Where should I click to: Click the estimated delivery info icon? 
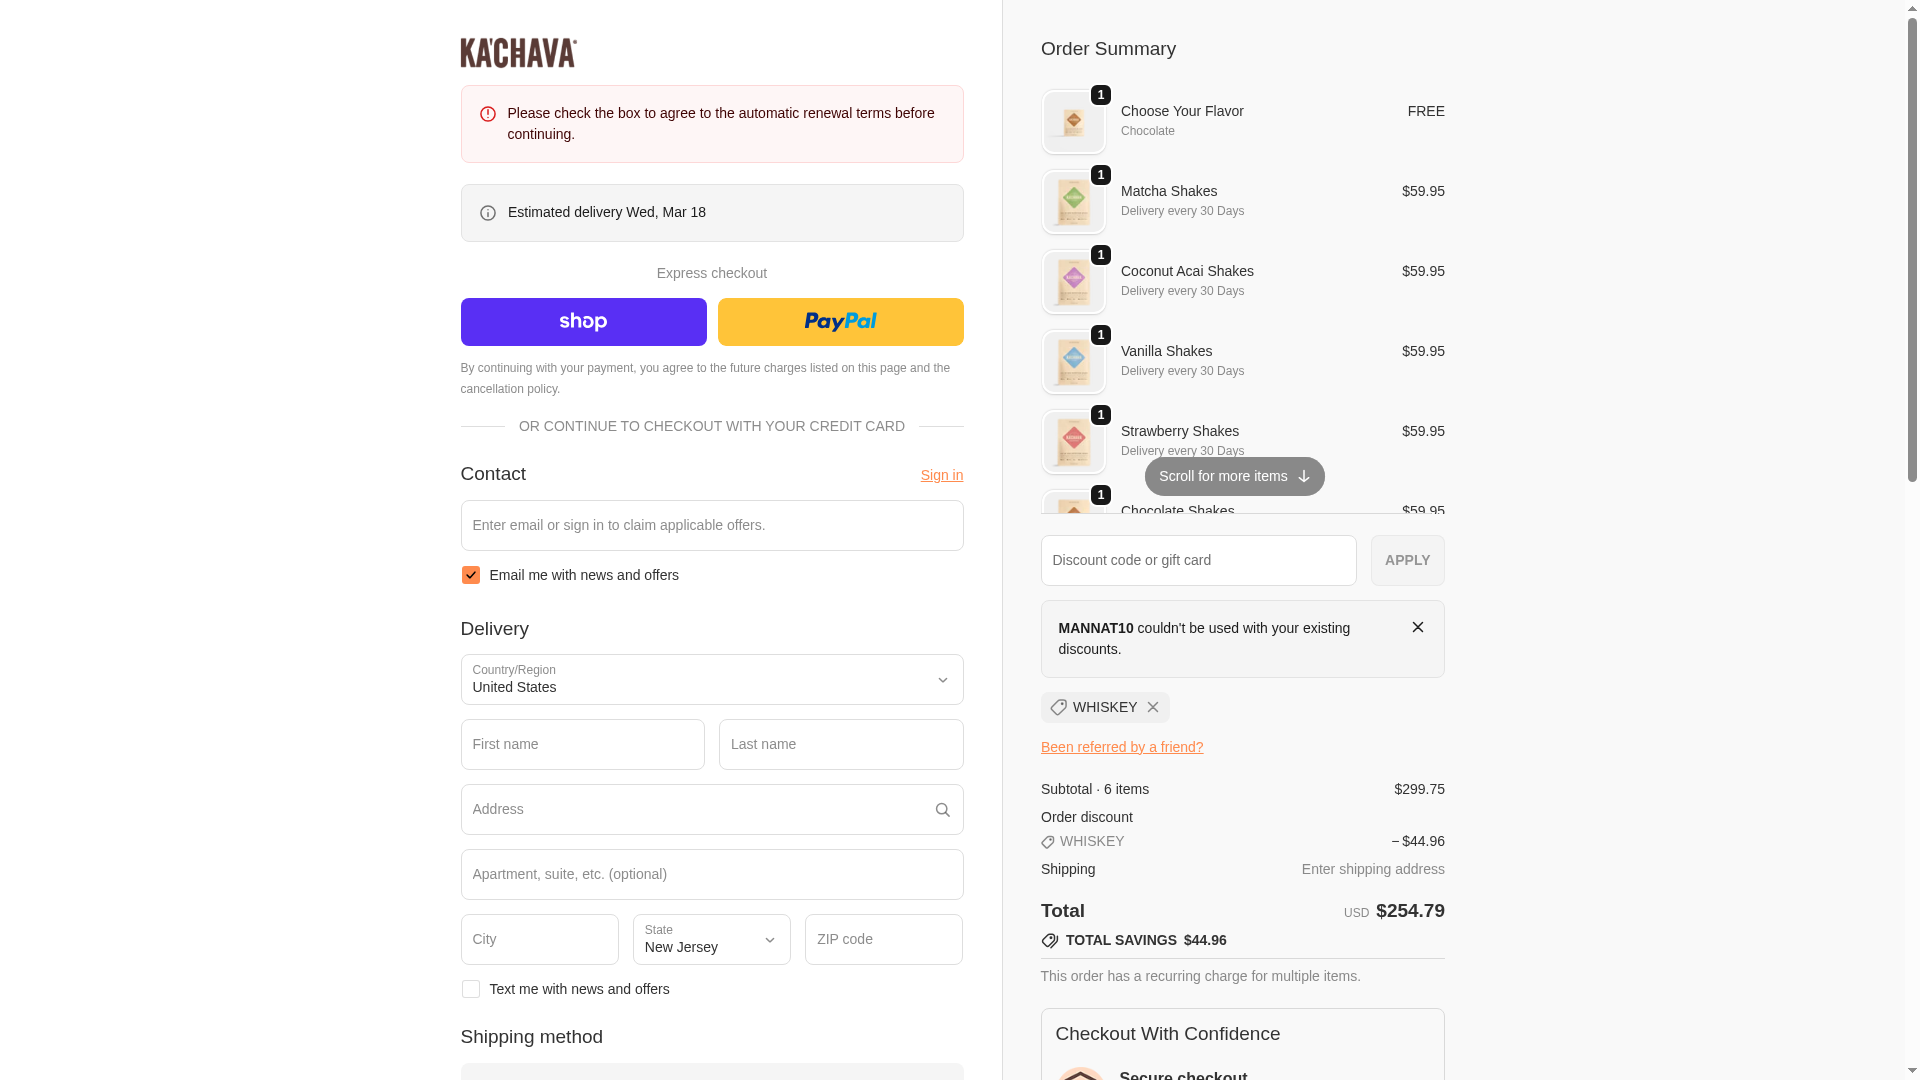click(488, 213)
